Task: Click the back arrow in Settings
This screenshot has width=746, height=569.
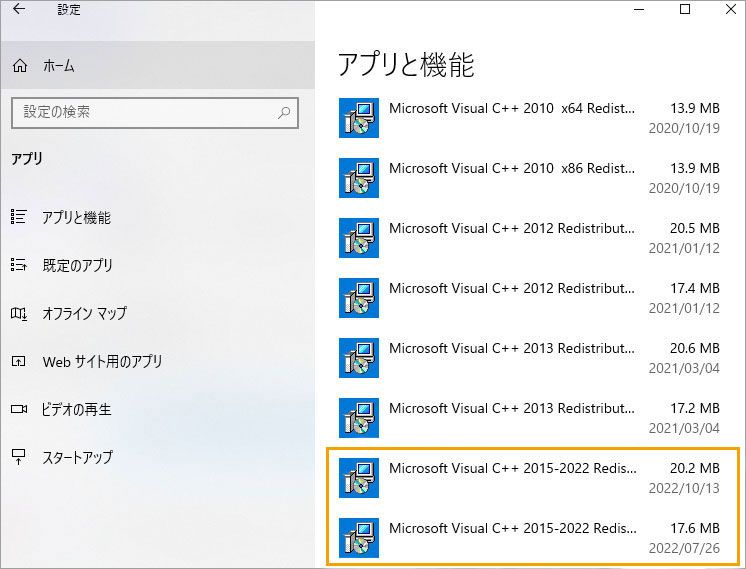Action: 19,9
